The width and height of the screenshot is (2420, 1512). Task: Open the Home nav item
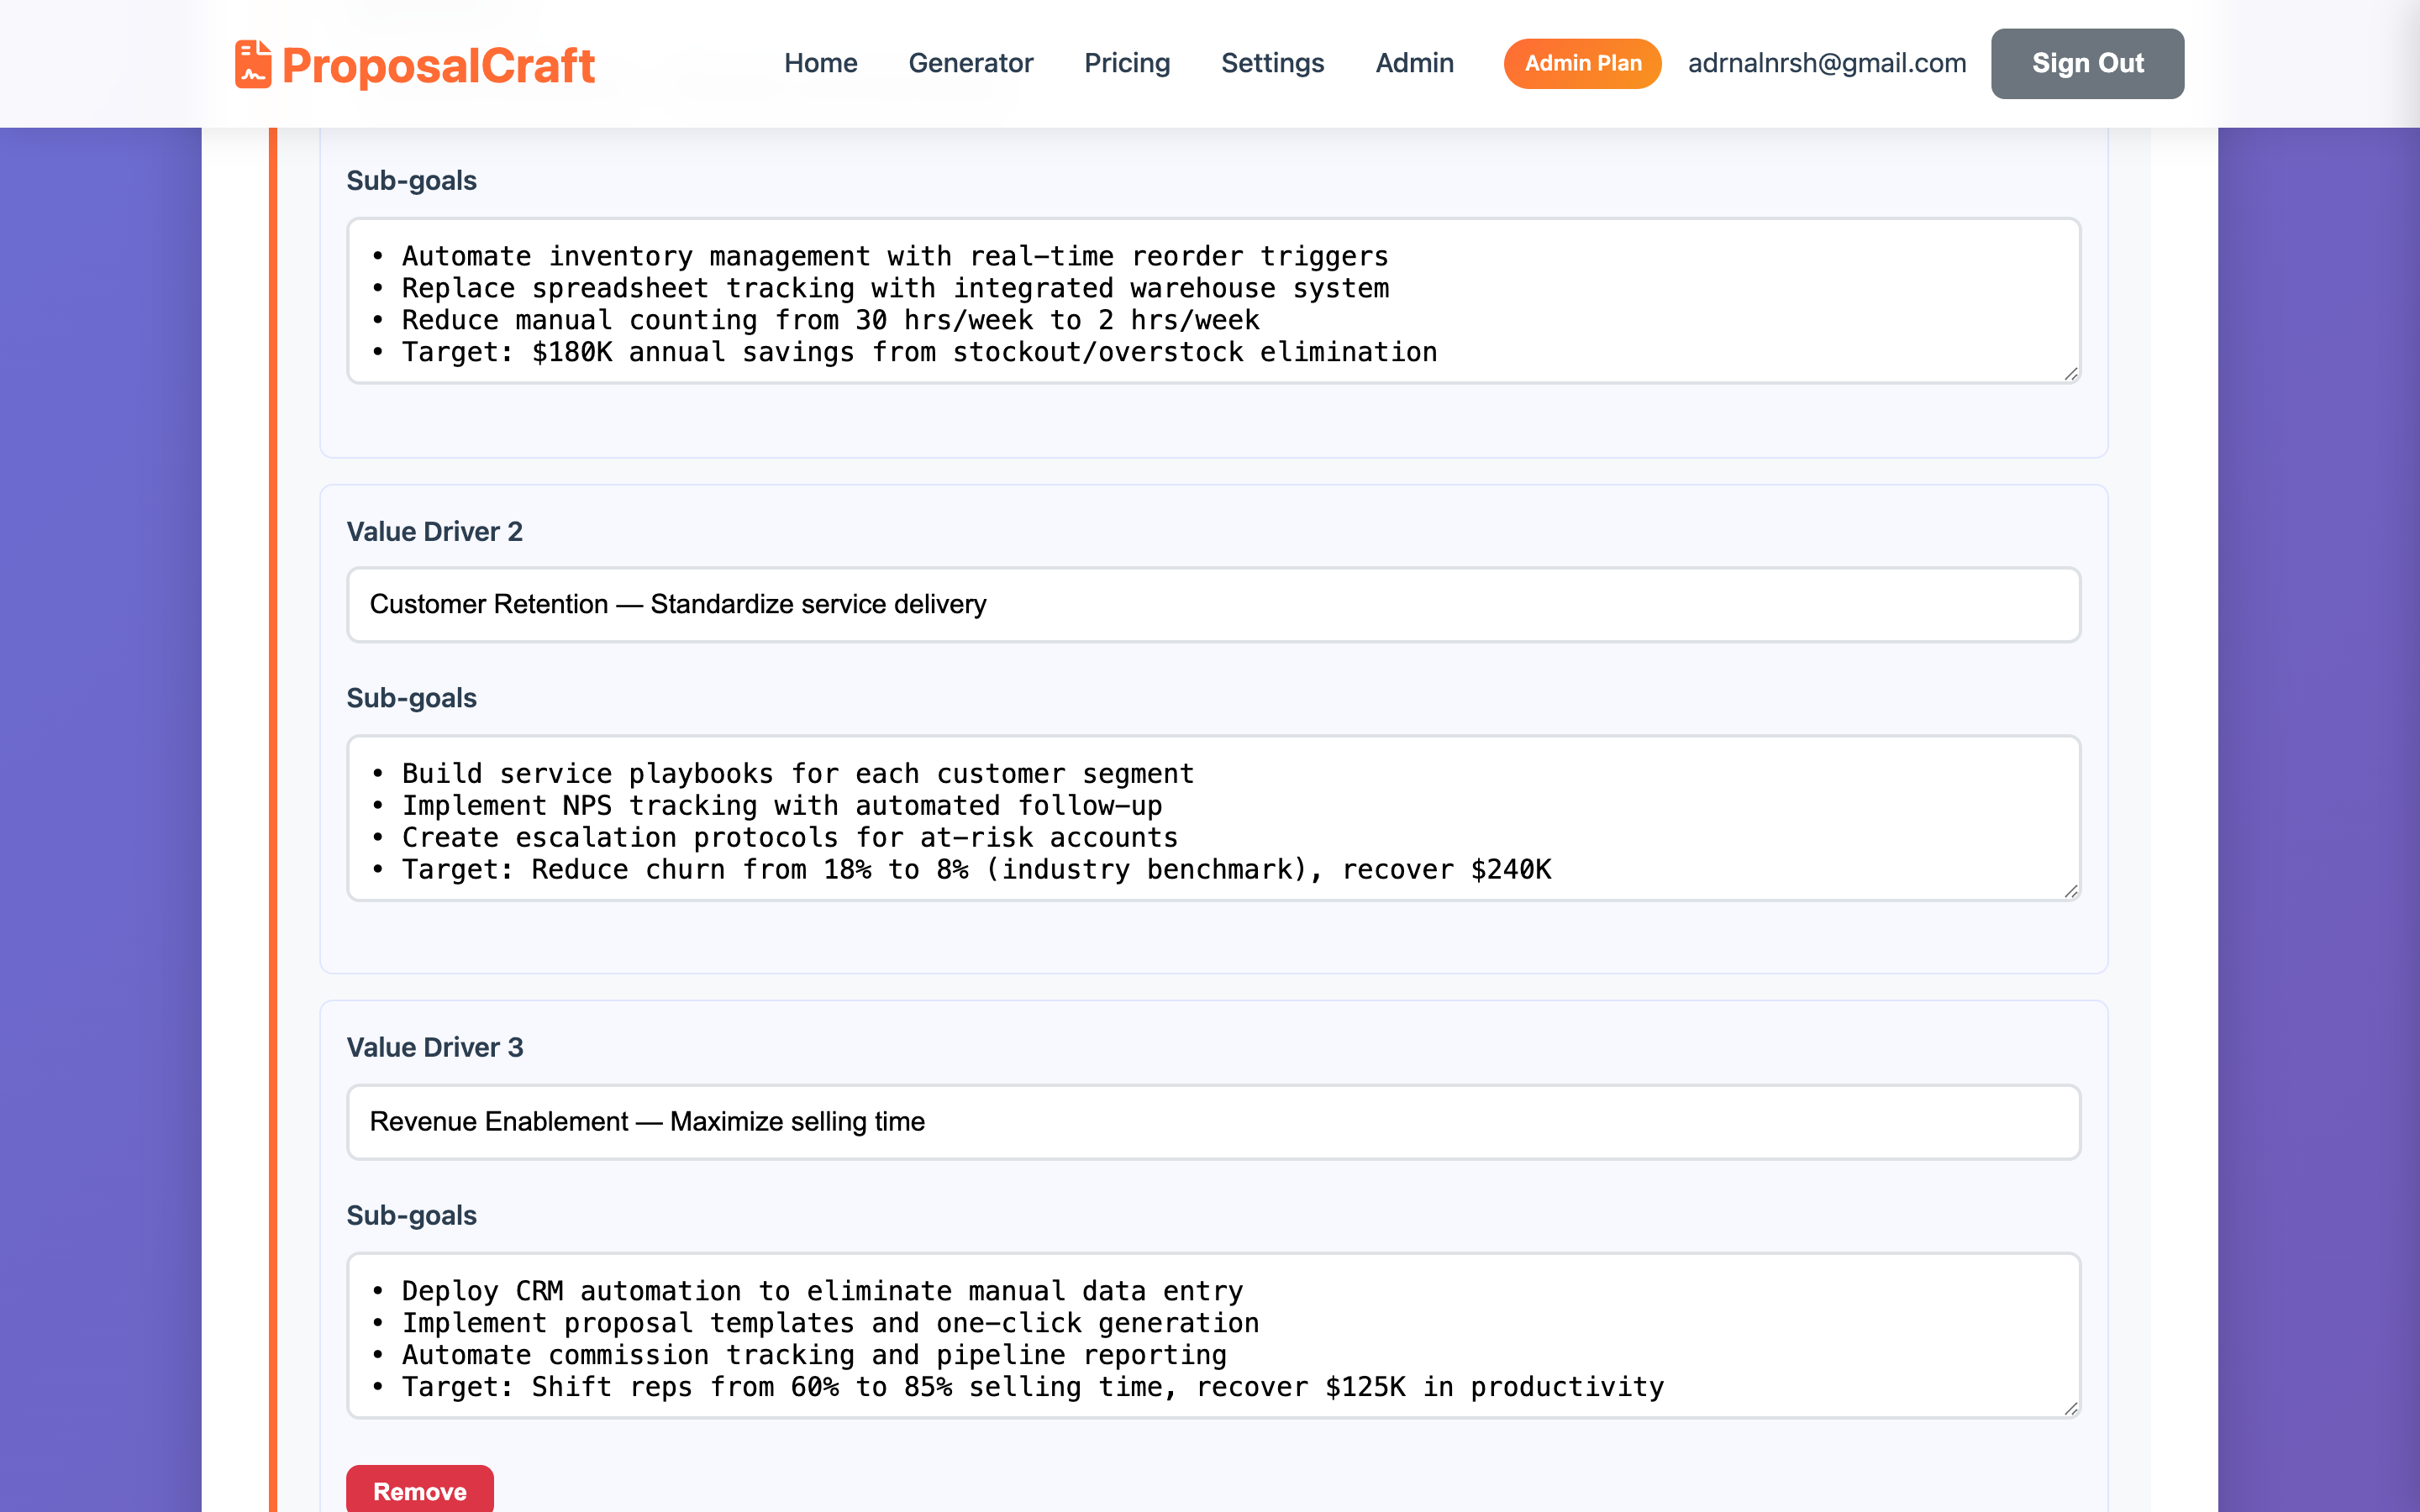(820, 63)
